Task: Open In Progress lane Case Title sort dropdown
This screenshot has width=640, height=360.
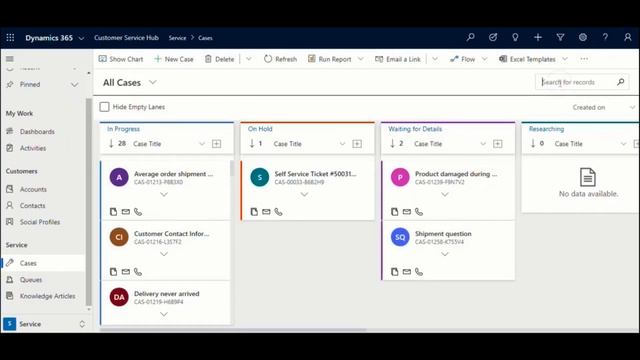Action: [202, 144]
